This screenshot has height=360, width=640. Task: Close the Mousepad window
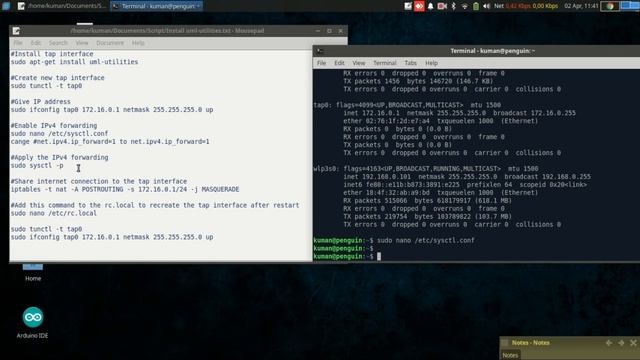coord(341,31)
